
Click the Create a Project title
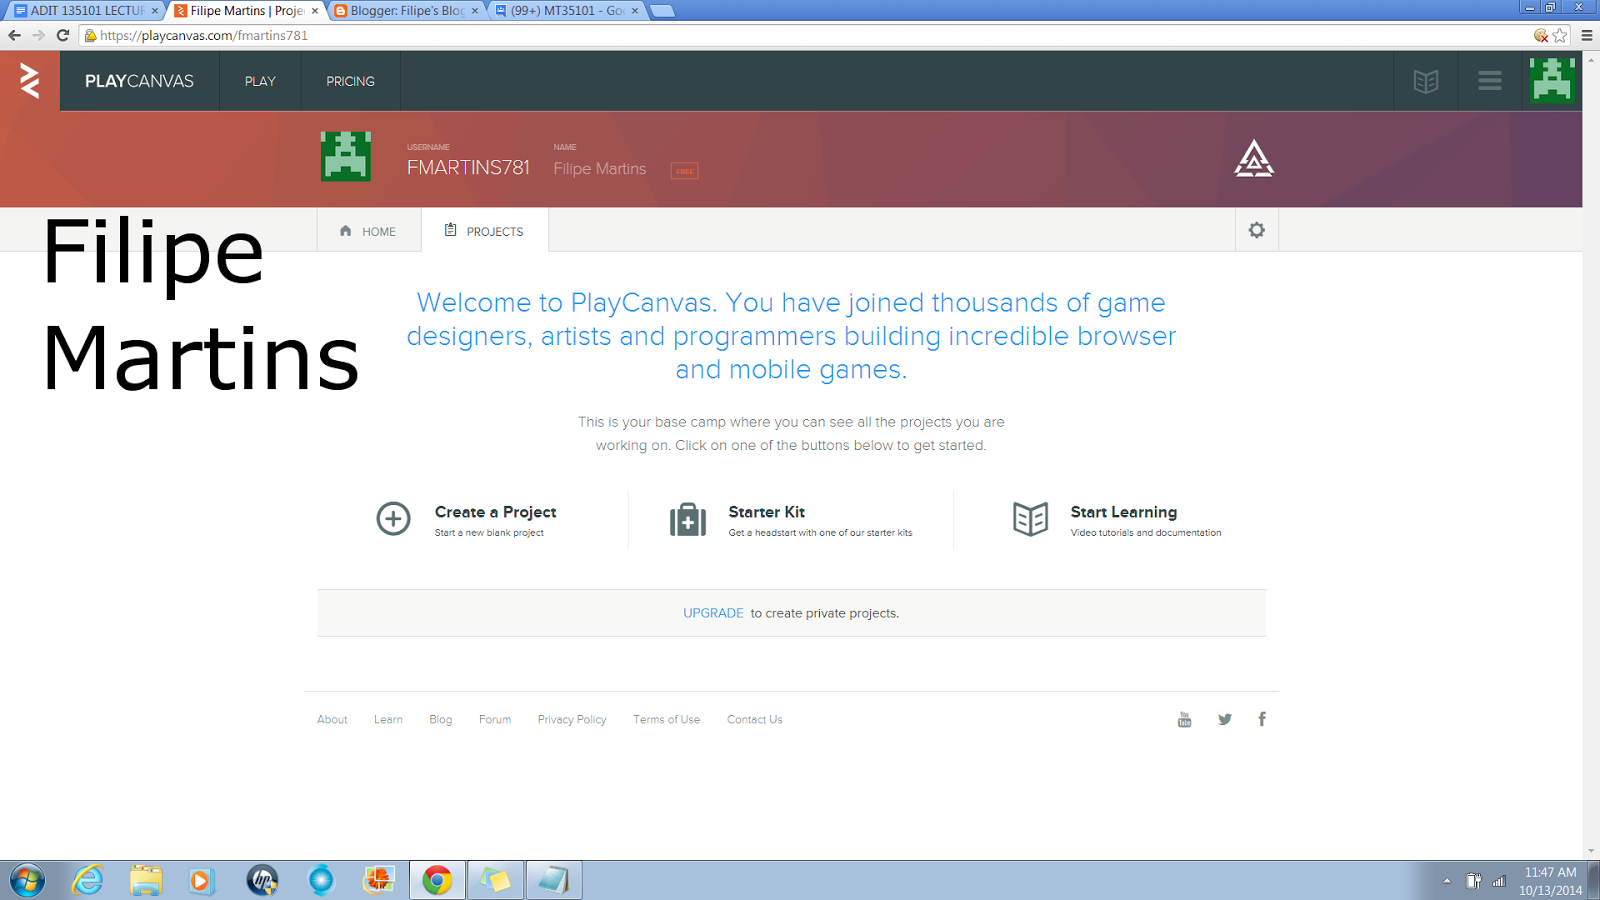(x=495, y=512)
